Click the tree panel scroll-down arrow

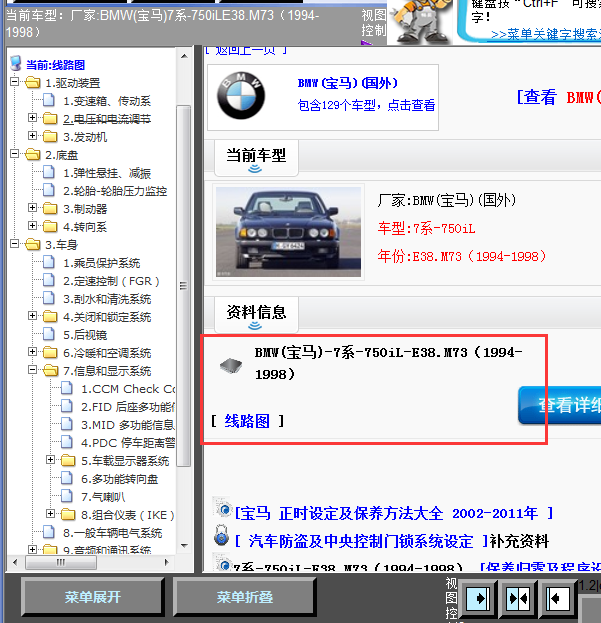(184, 546)
